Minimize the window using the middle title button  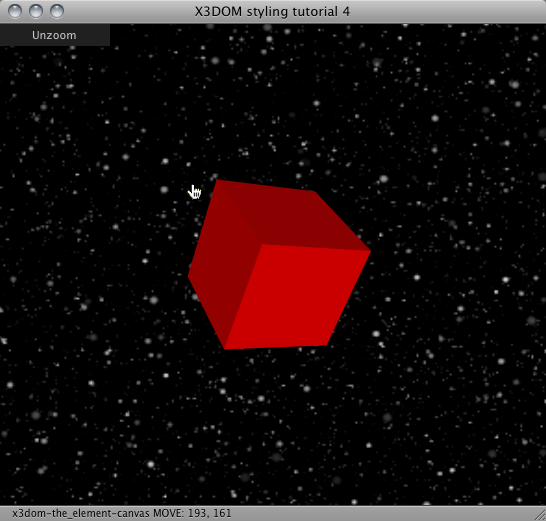(x=36, y=11)
